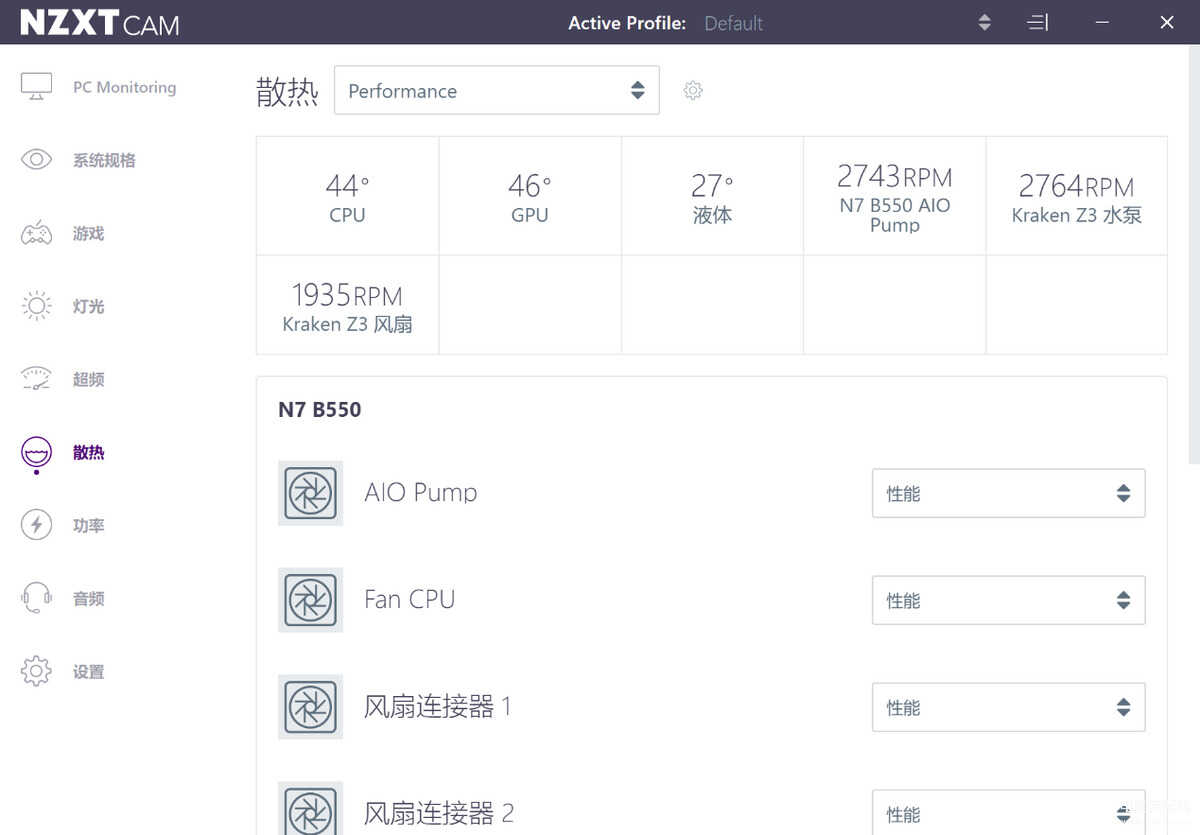Click the Active Profile: label
1200x835 pixels.
pos(627,23)
